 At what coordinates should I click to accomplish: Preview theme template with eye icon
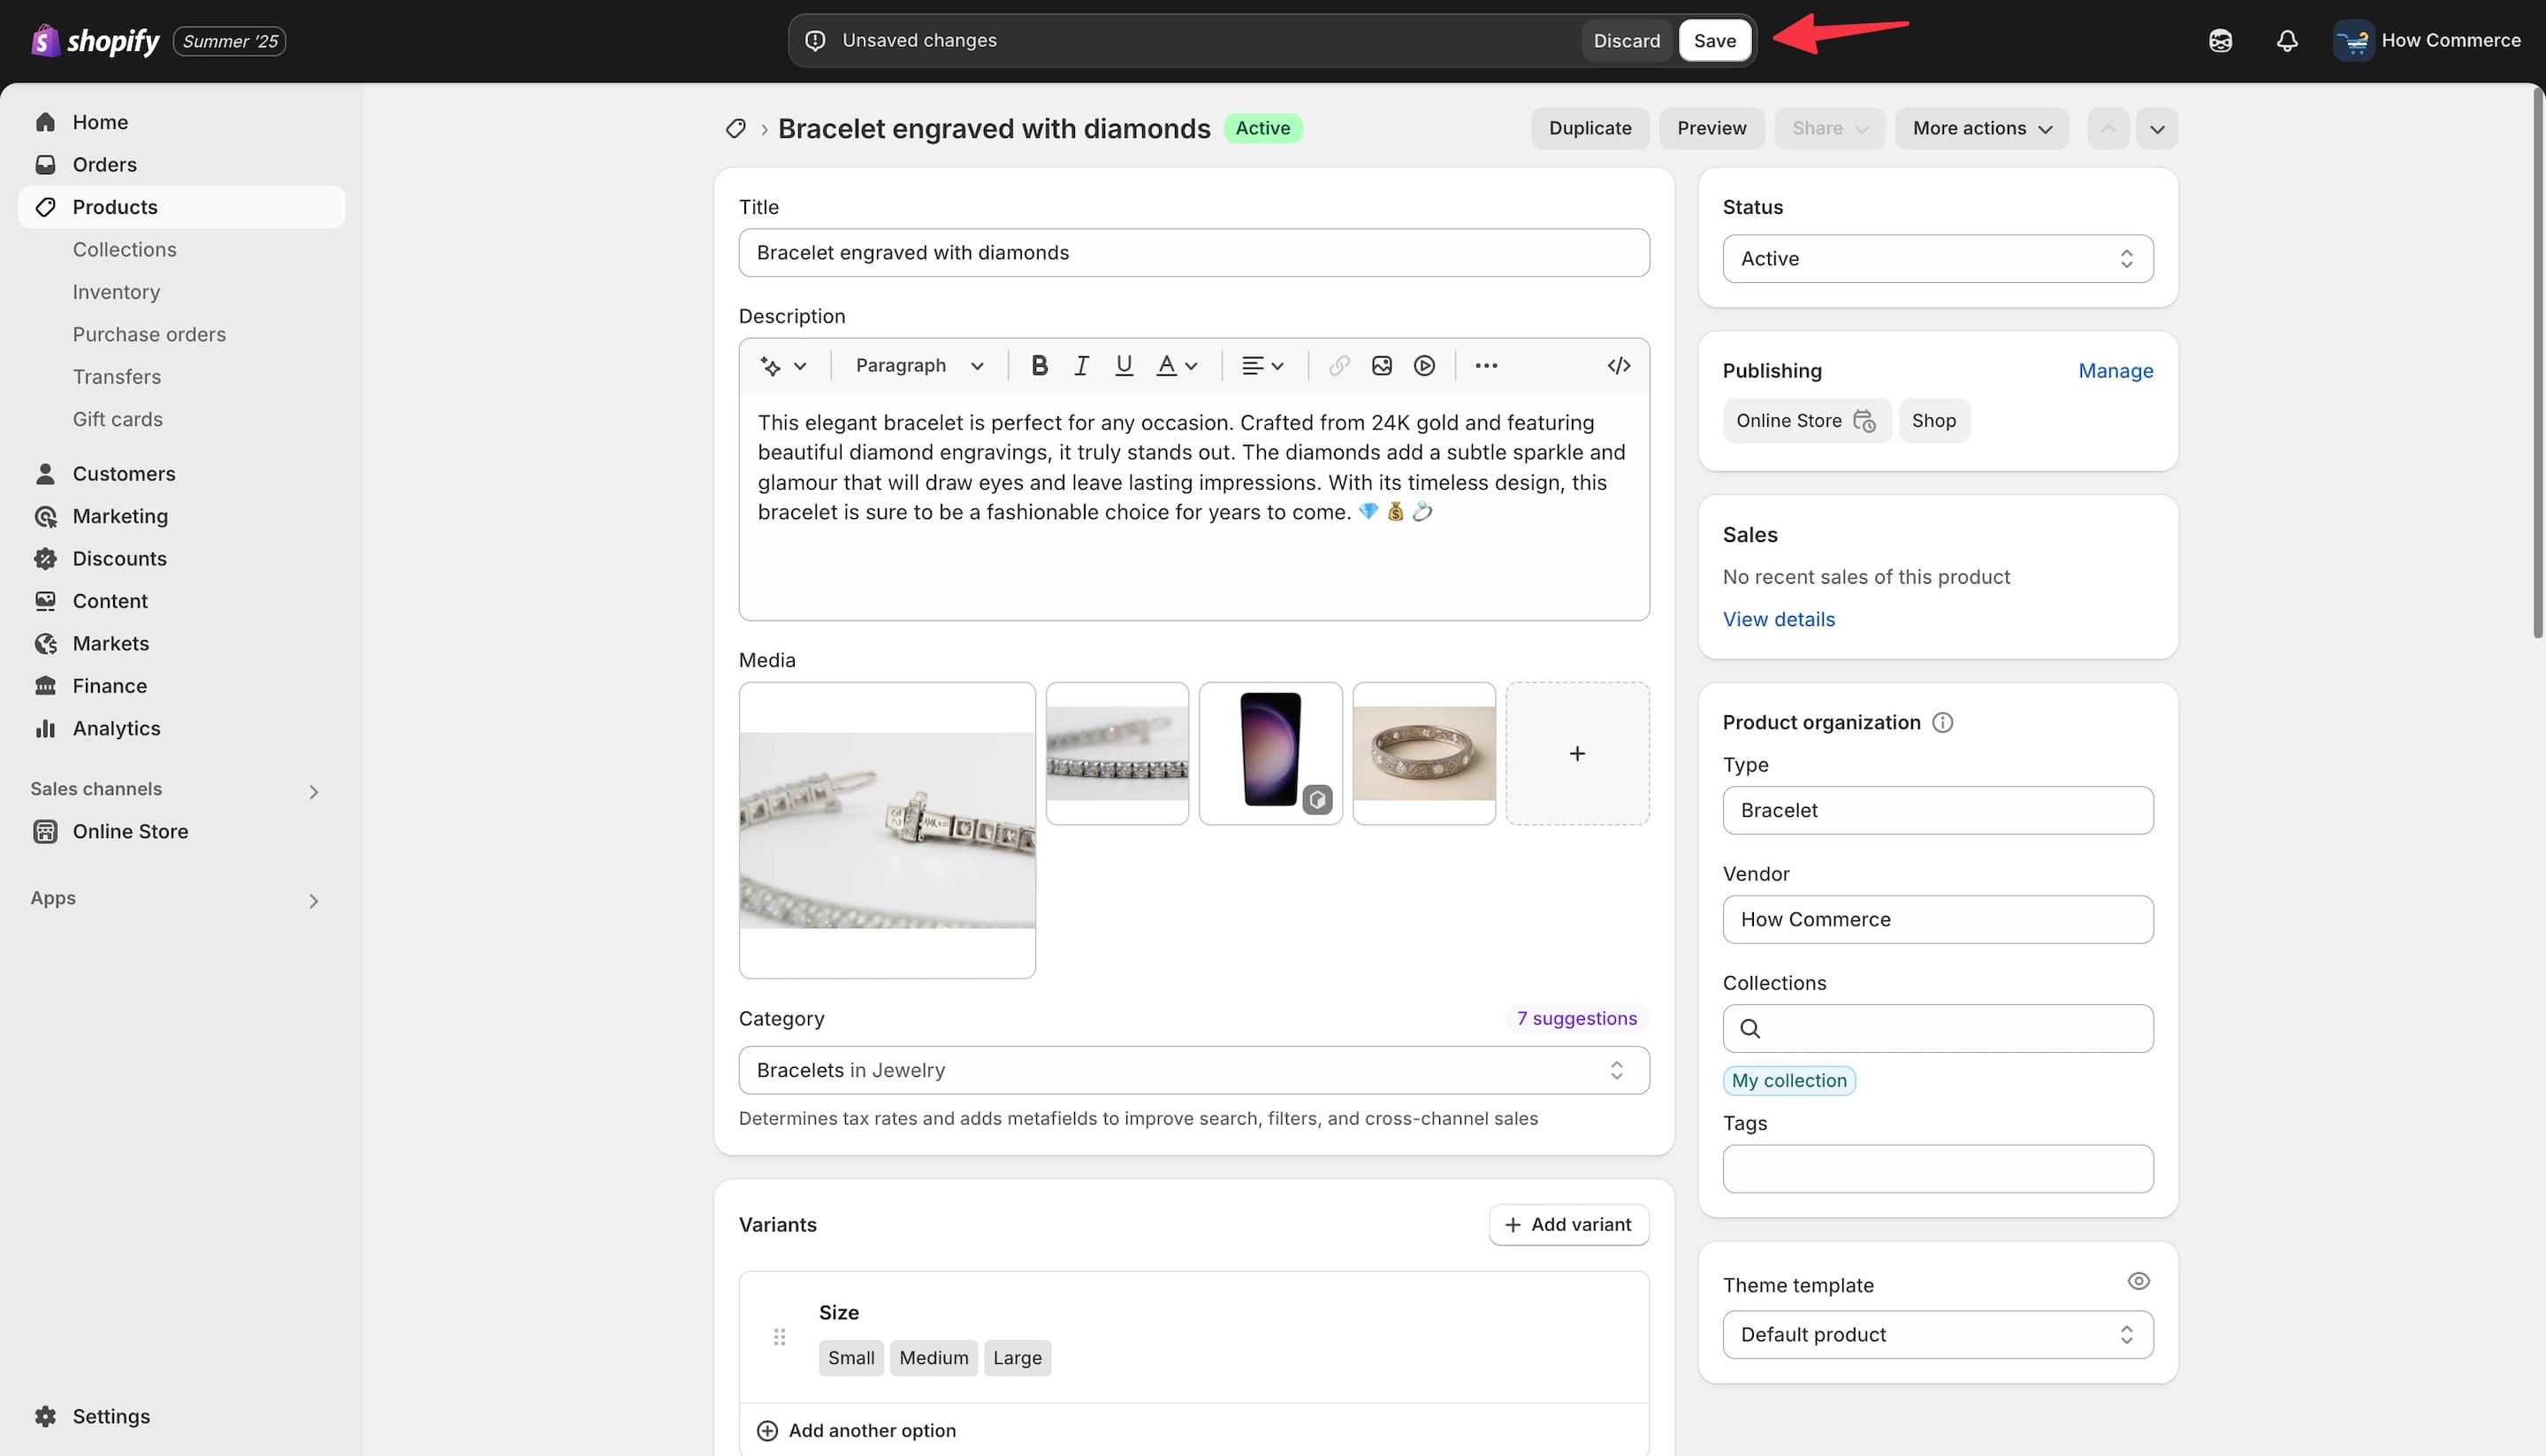point(2138,1281)
